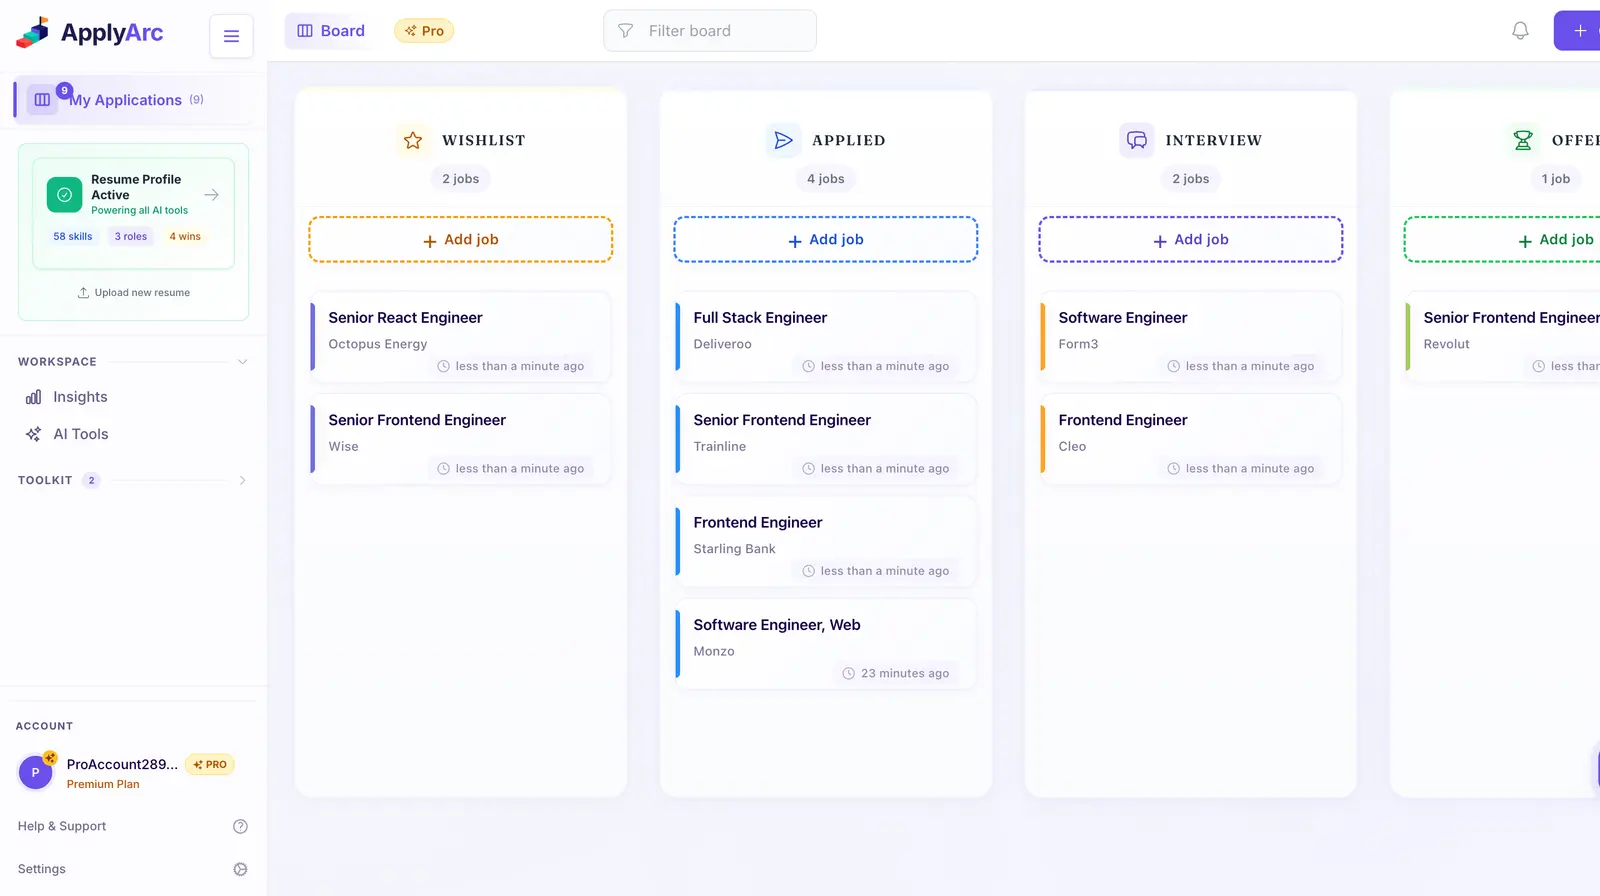Click the Applied paper-plane icon
The height and width of the screenshot is (896, 1600).
pos(783,140)
